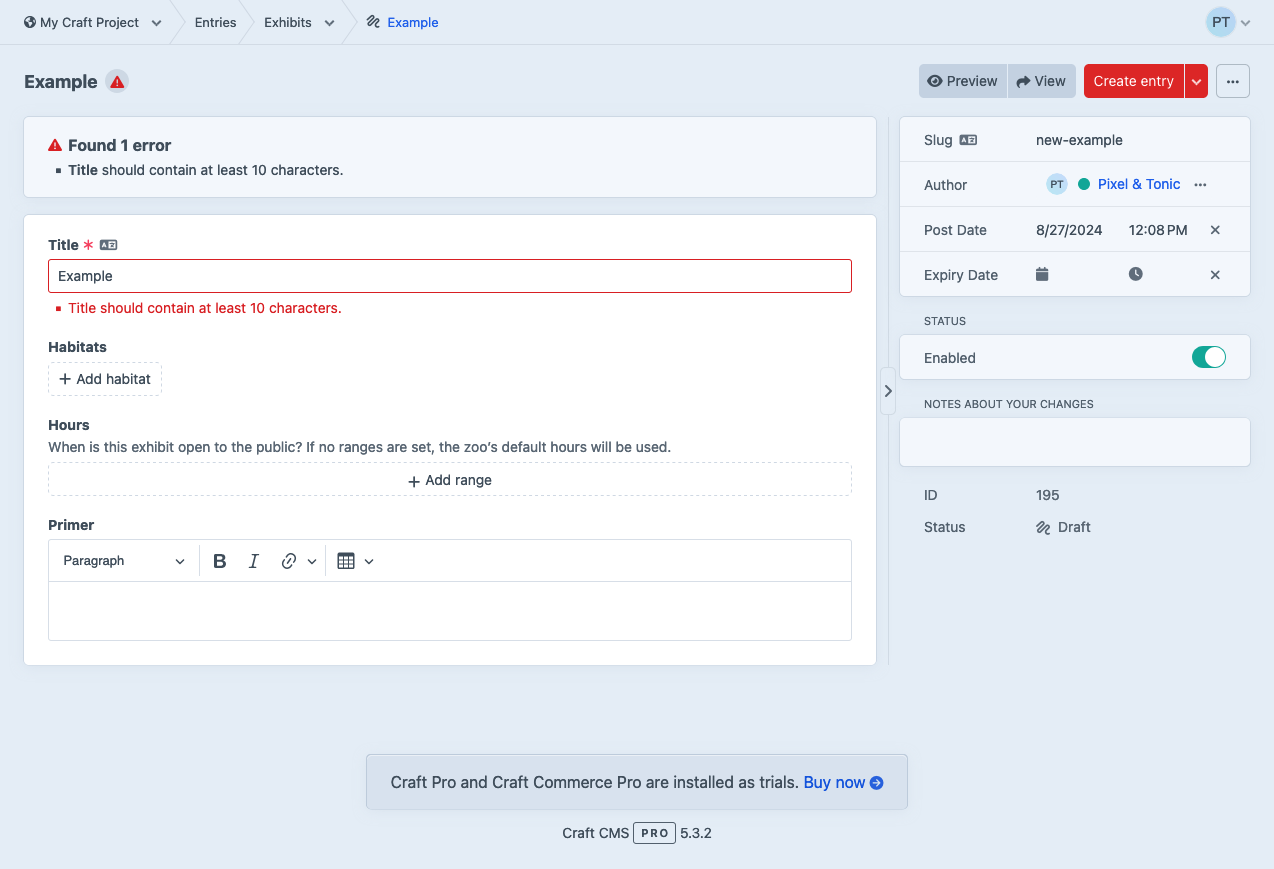This screenshot has height=869, width=1274.
Task: Click the translatable icon beside Title label
Action: click(x=109, y=245)
